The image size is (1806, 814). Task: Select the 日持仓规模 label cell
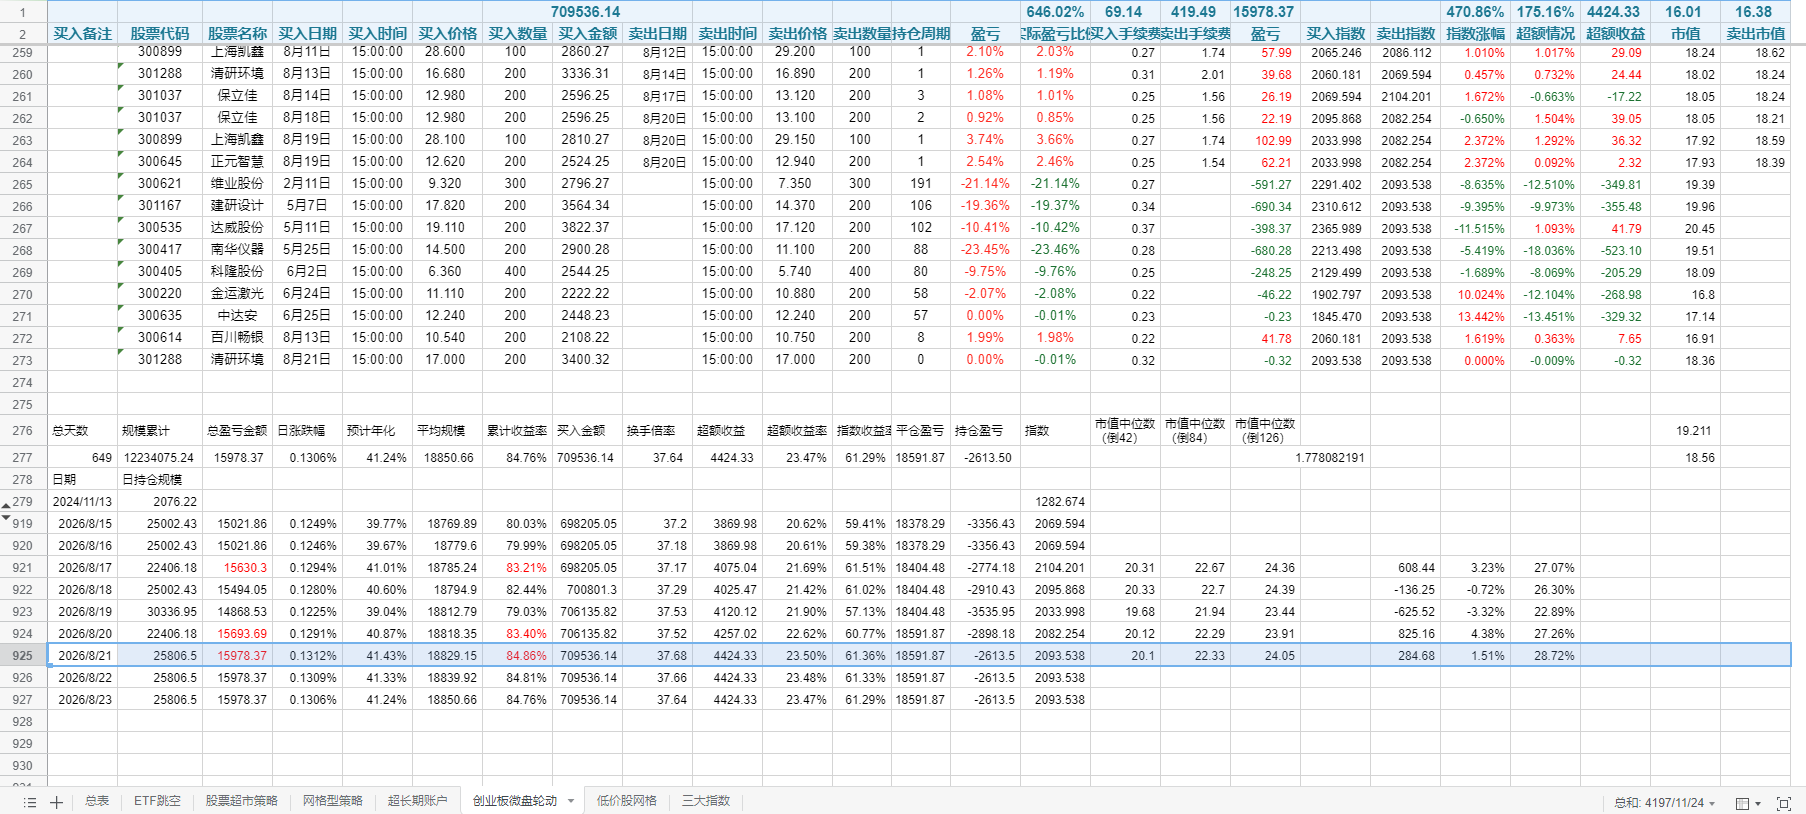point(160,480)
